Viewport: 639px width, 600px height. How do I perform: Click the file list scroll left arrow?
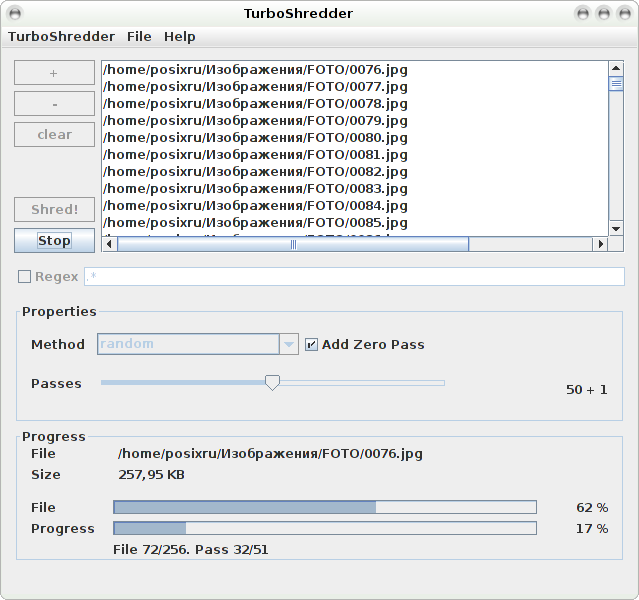point(109,244)
